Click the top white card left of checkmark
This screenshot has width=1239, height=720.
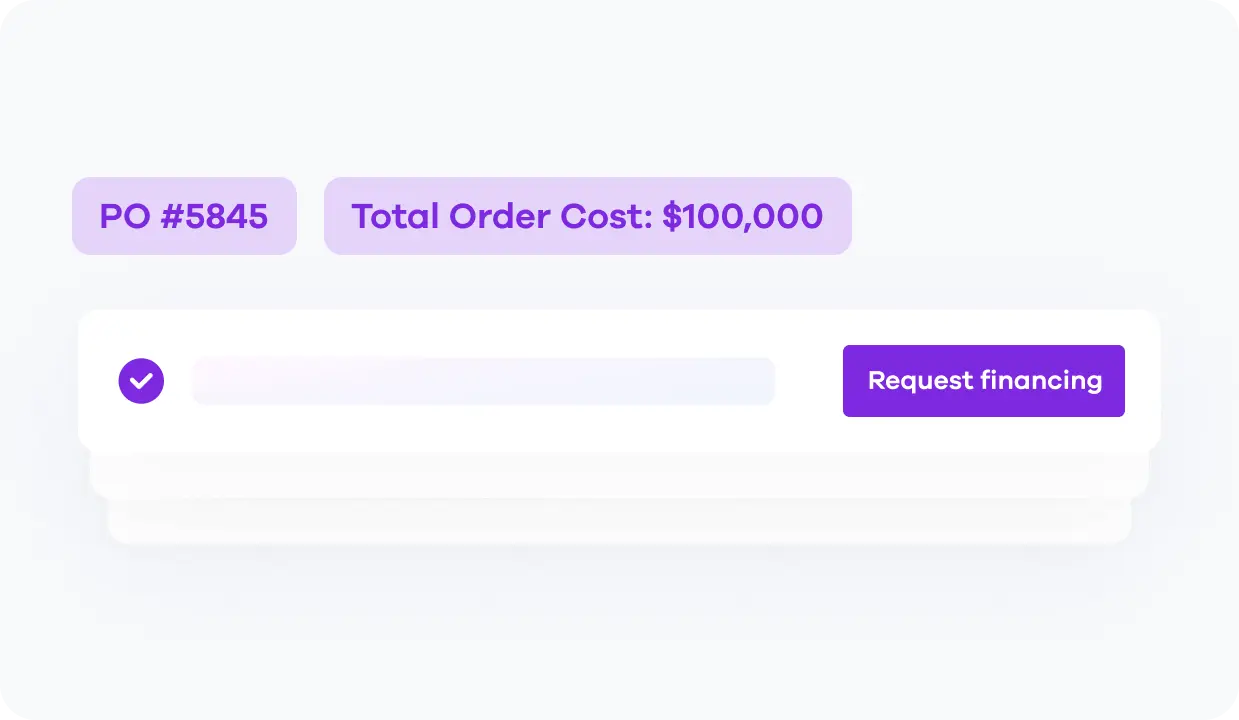(98, 381)
